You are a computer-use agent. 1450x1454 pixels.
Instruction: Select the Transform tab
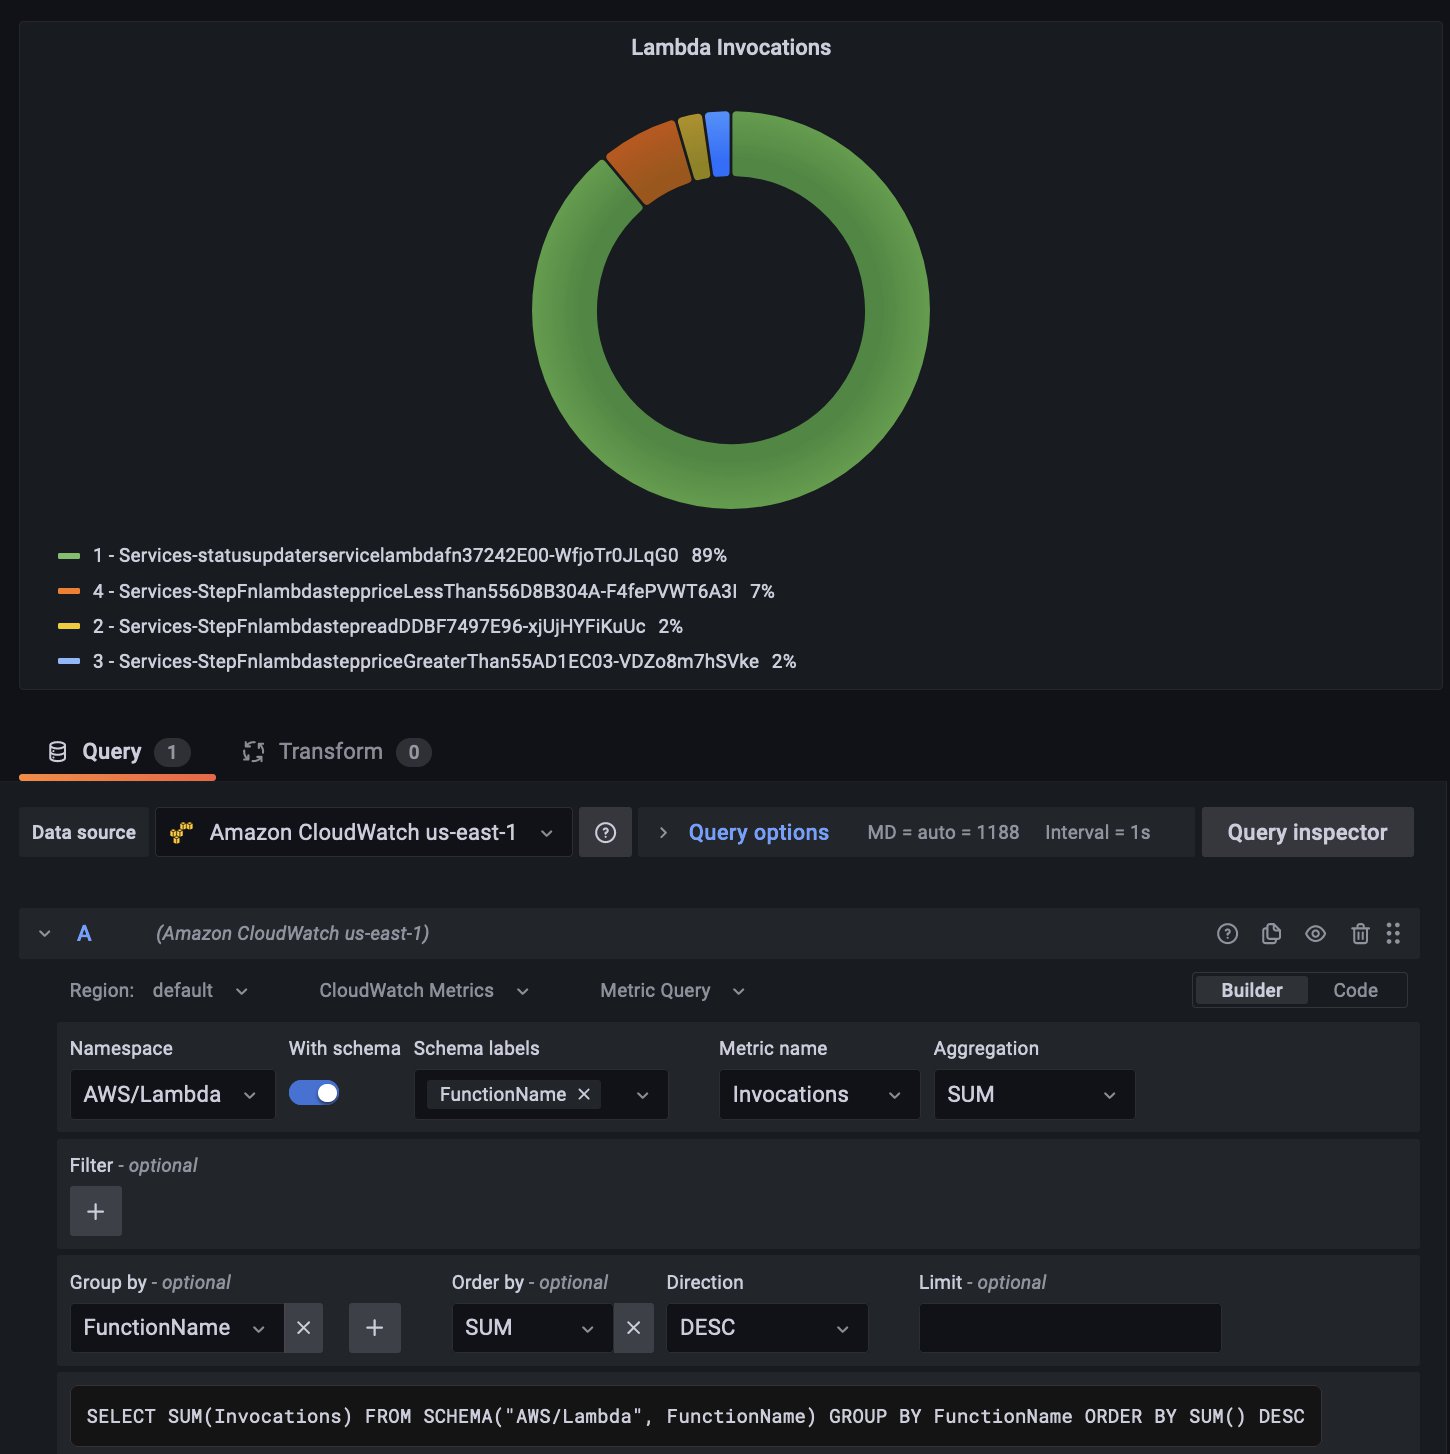(337, 751)
